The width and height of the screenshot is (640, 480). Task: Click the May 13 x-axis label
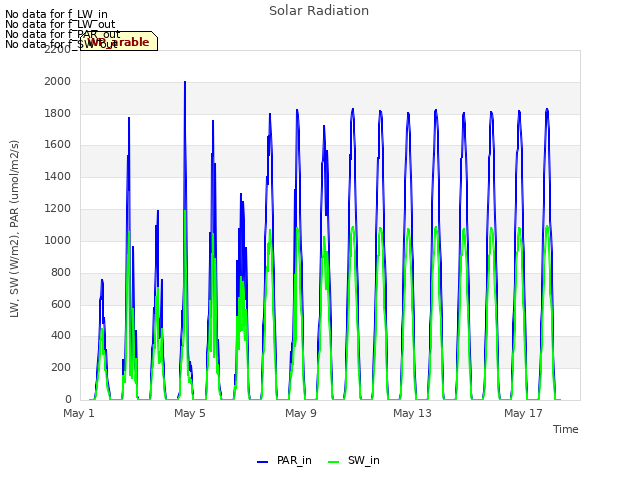coord(412,413)
